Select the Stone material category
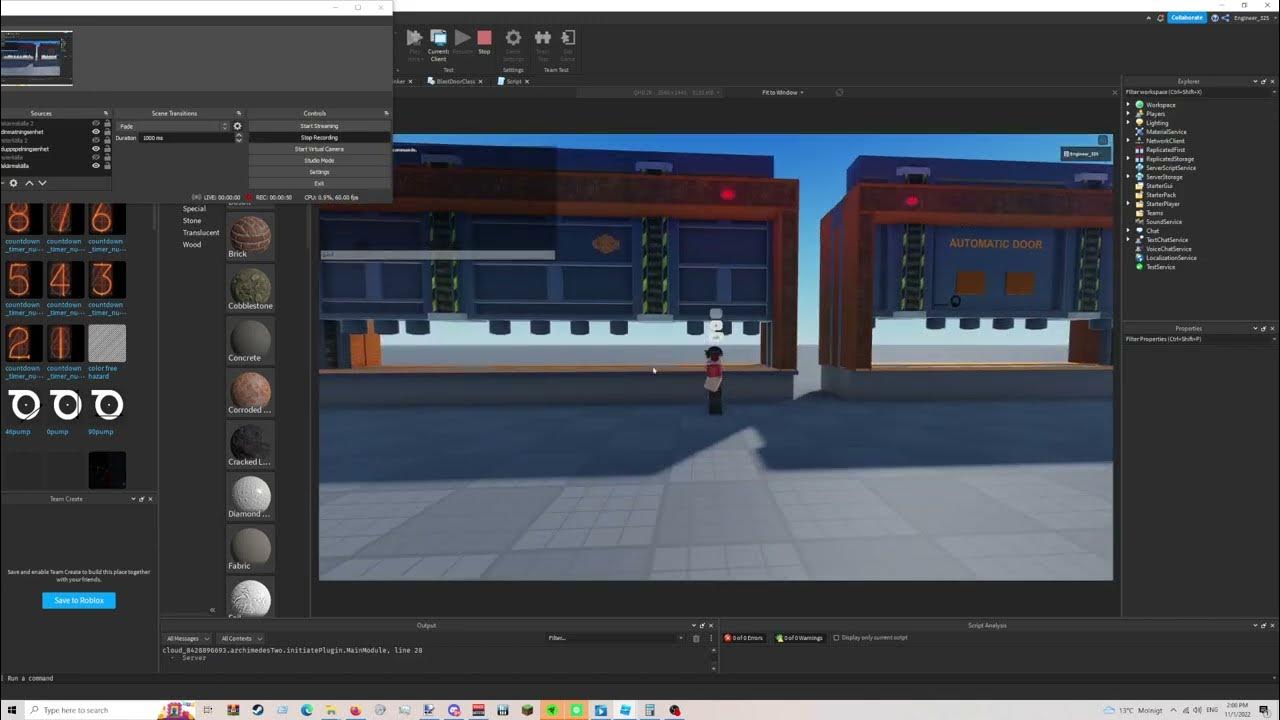Image resolution: width=1280 pixels, height=720 pixels. (192, 221)
